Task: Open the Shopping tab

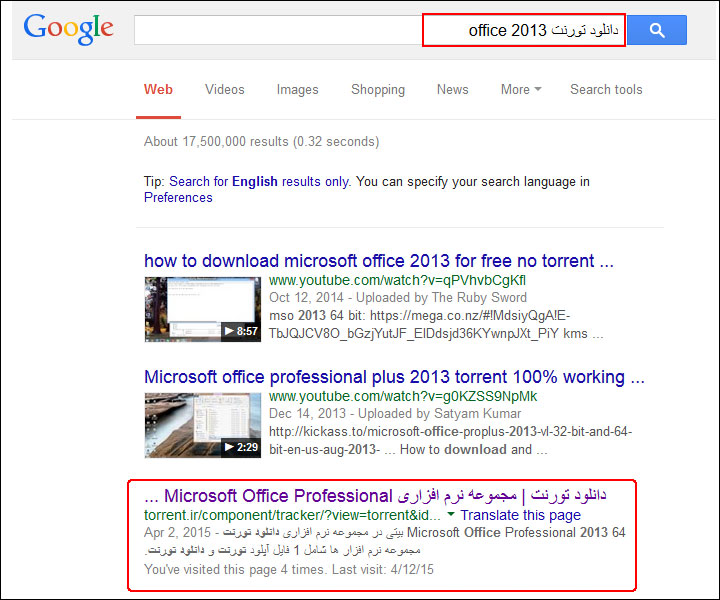Action: click(x=378, y=89)
